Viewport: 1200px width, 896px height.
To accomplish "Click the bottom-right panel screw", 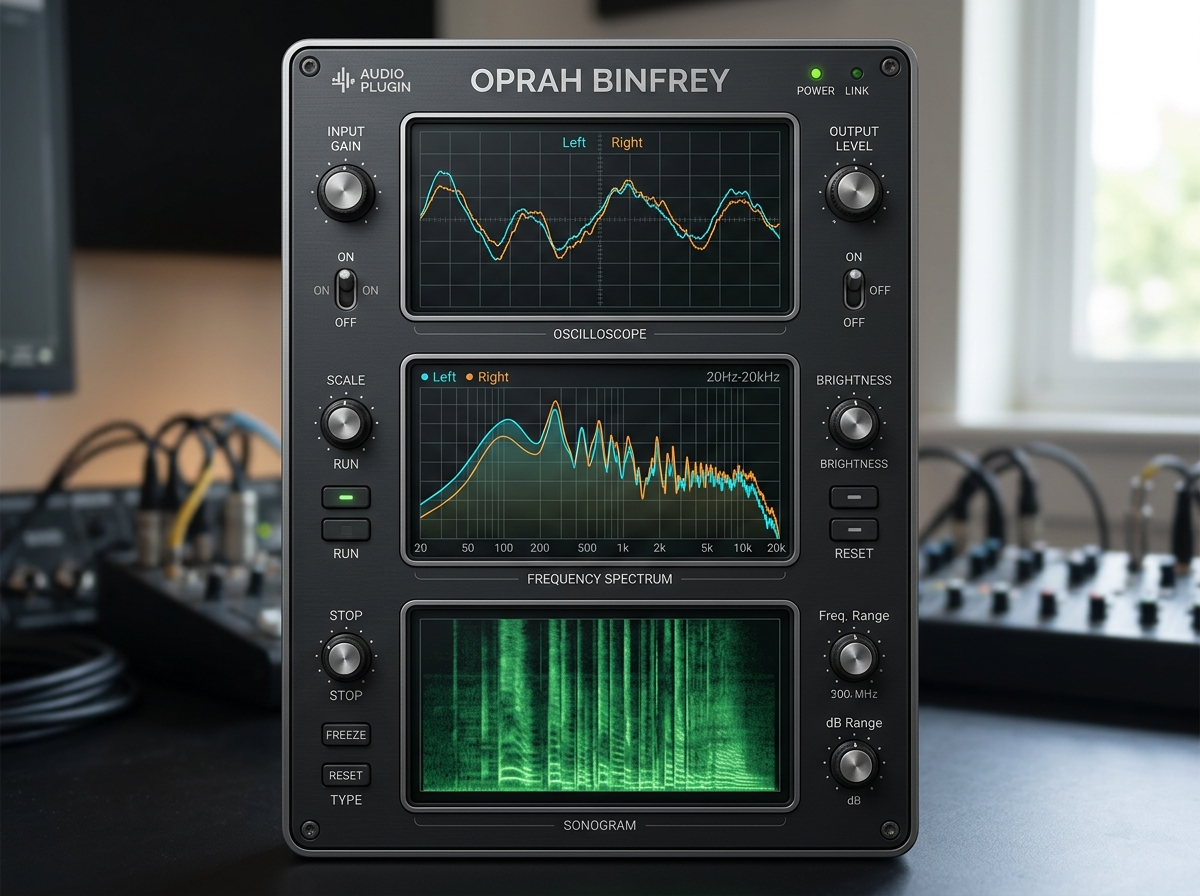I will pos(890,828).
